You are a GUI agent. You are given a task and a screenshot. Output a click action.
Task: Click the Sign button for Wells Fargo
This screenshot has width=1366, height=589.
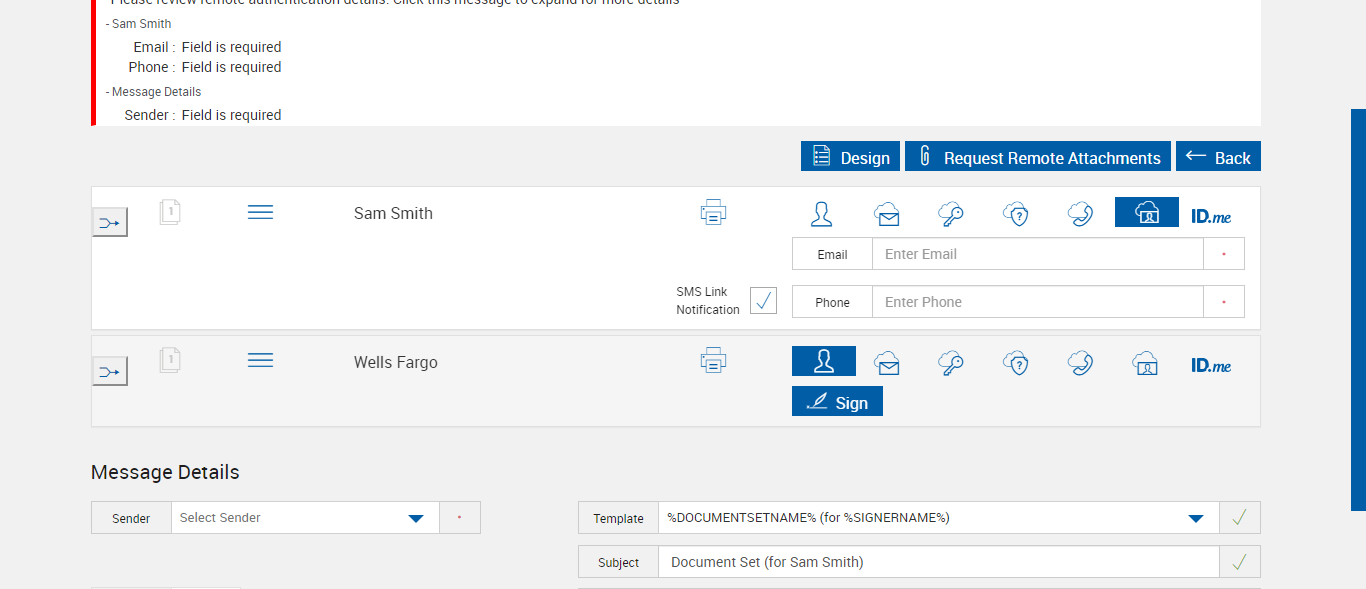point(837,402)
